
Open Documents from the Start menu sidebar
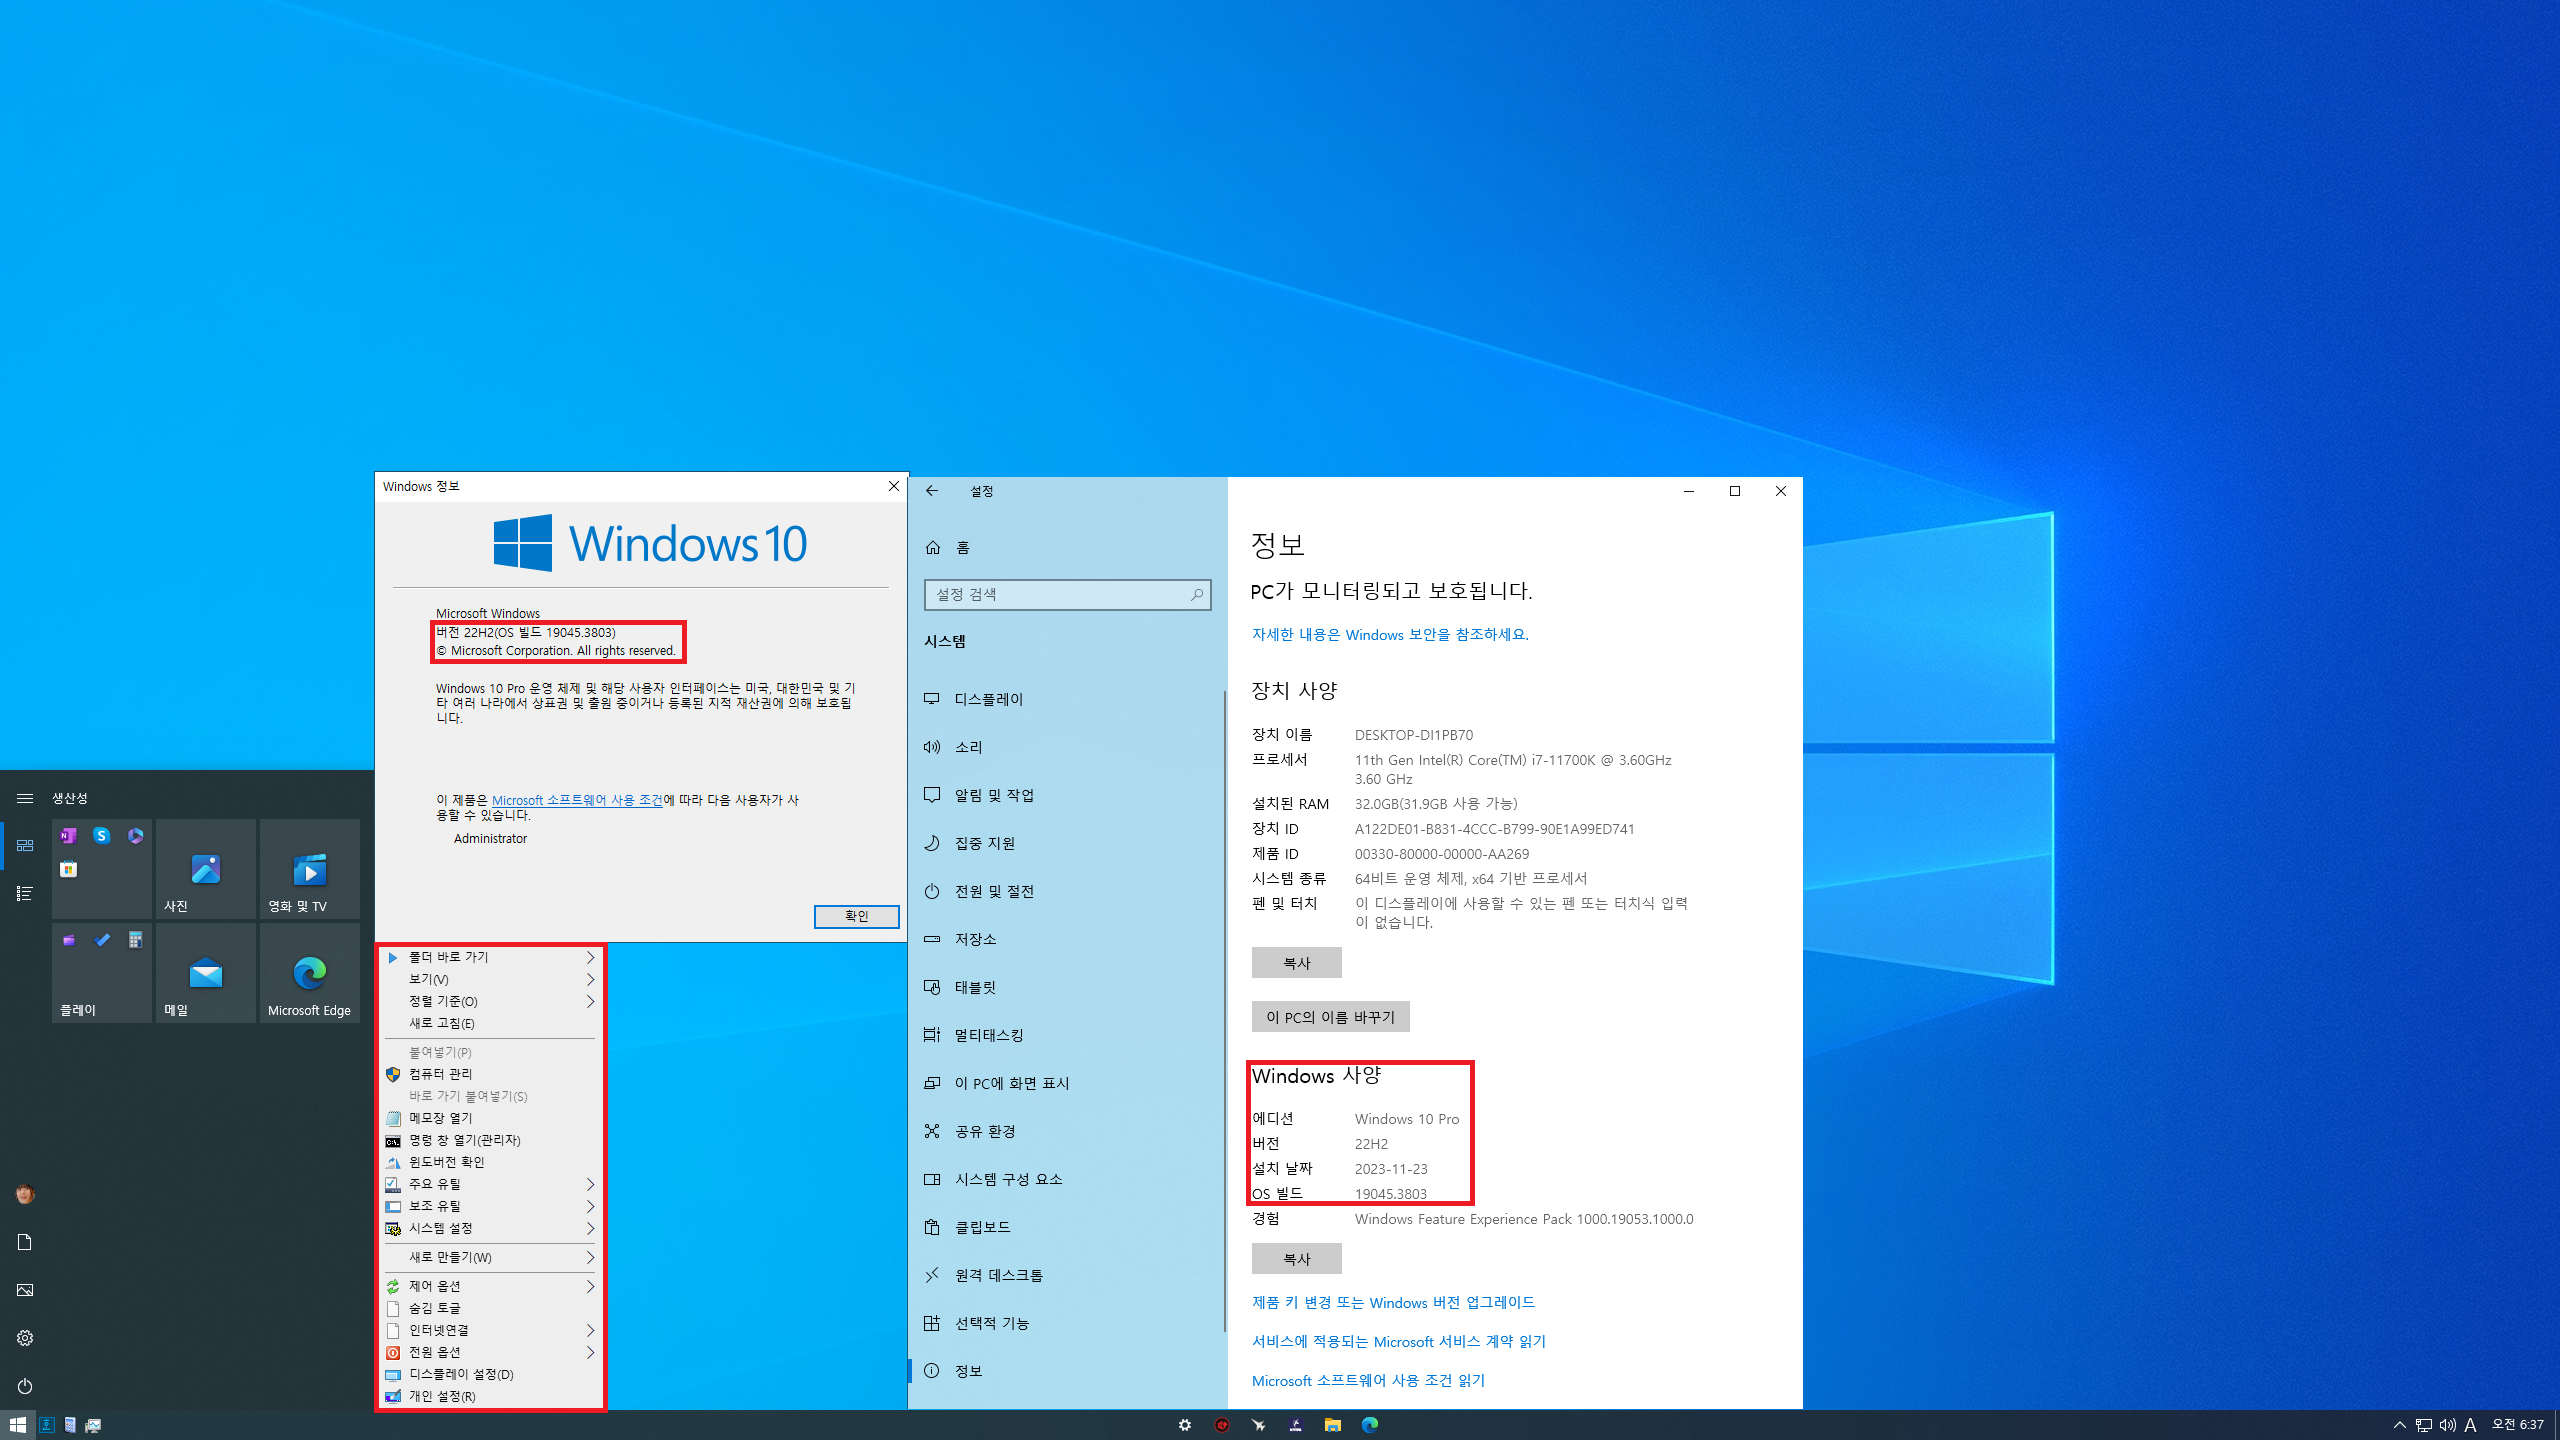pos(25,1242)
